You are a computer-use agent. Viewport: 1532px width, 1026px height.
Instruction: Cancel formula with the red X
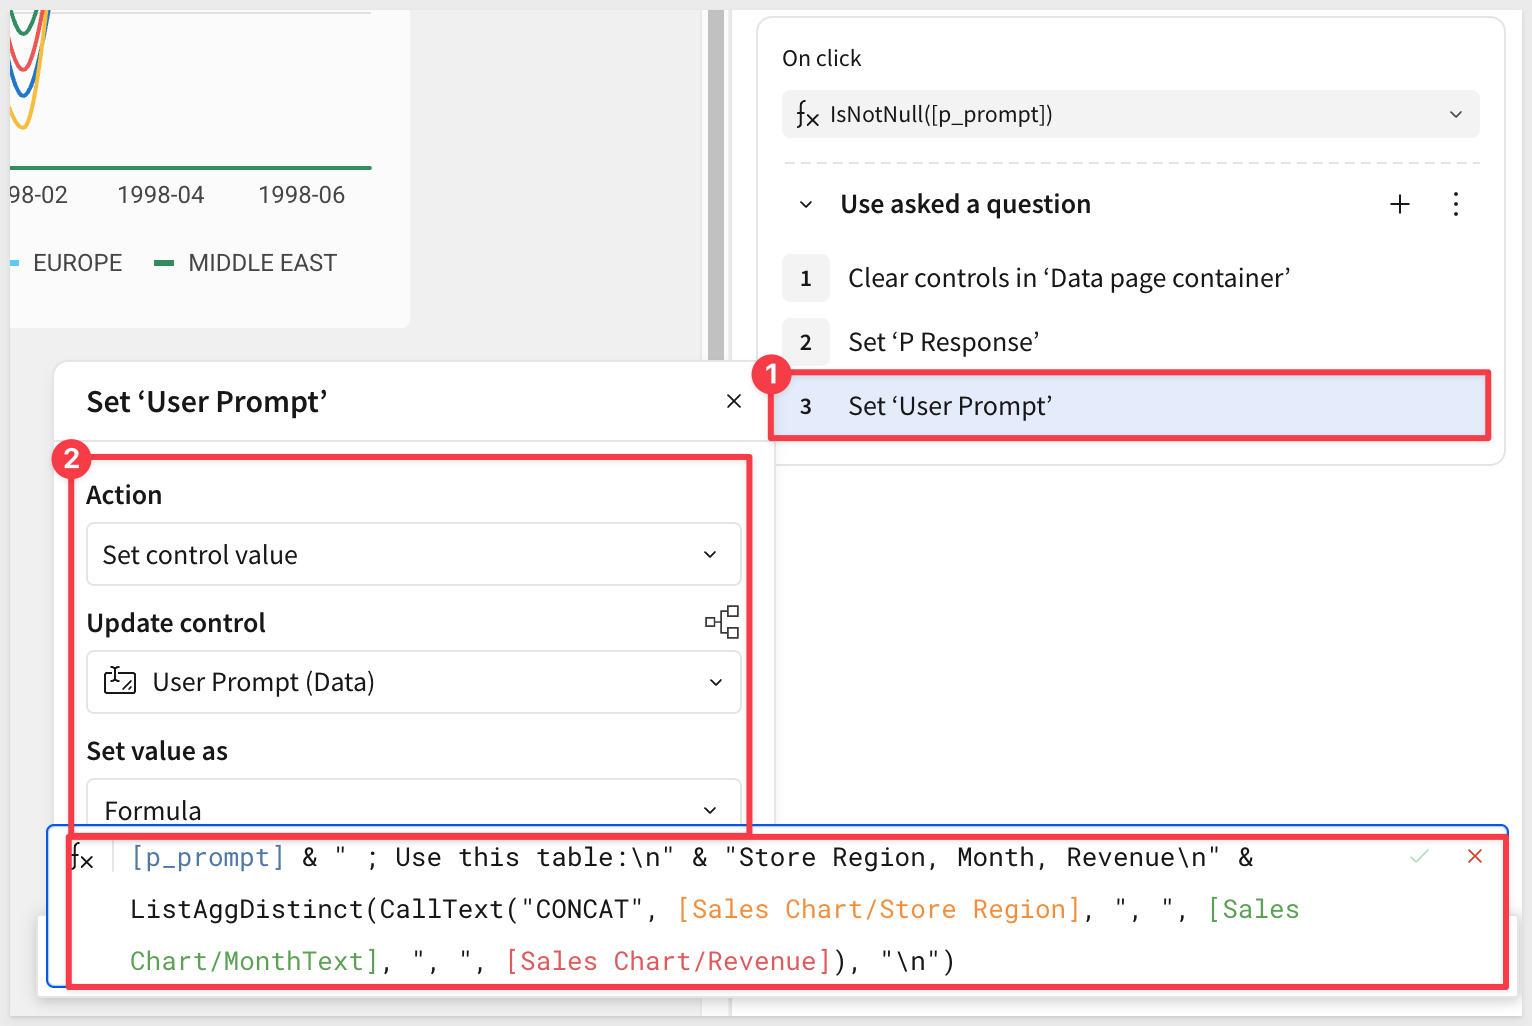pos(1474,857)
